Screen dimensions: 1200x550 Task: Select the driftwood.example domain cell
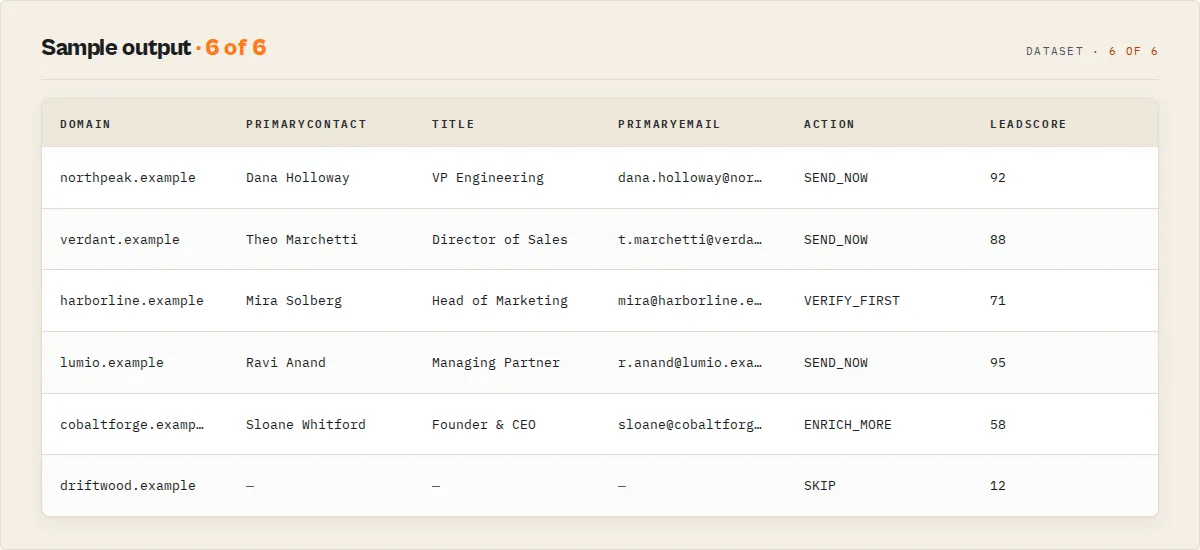(128, 486)
